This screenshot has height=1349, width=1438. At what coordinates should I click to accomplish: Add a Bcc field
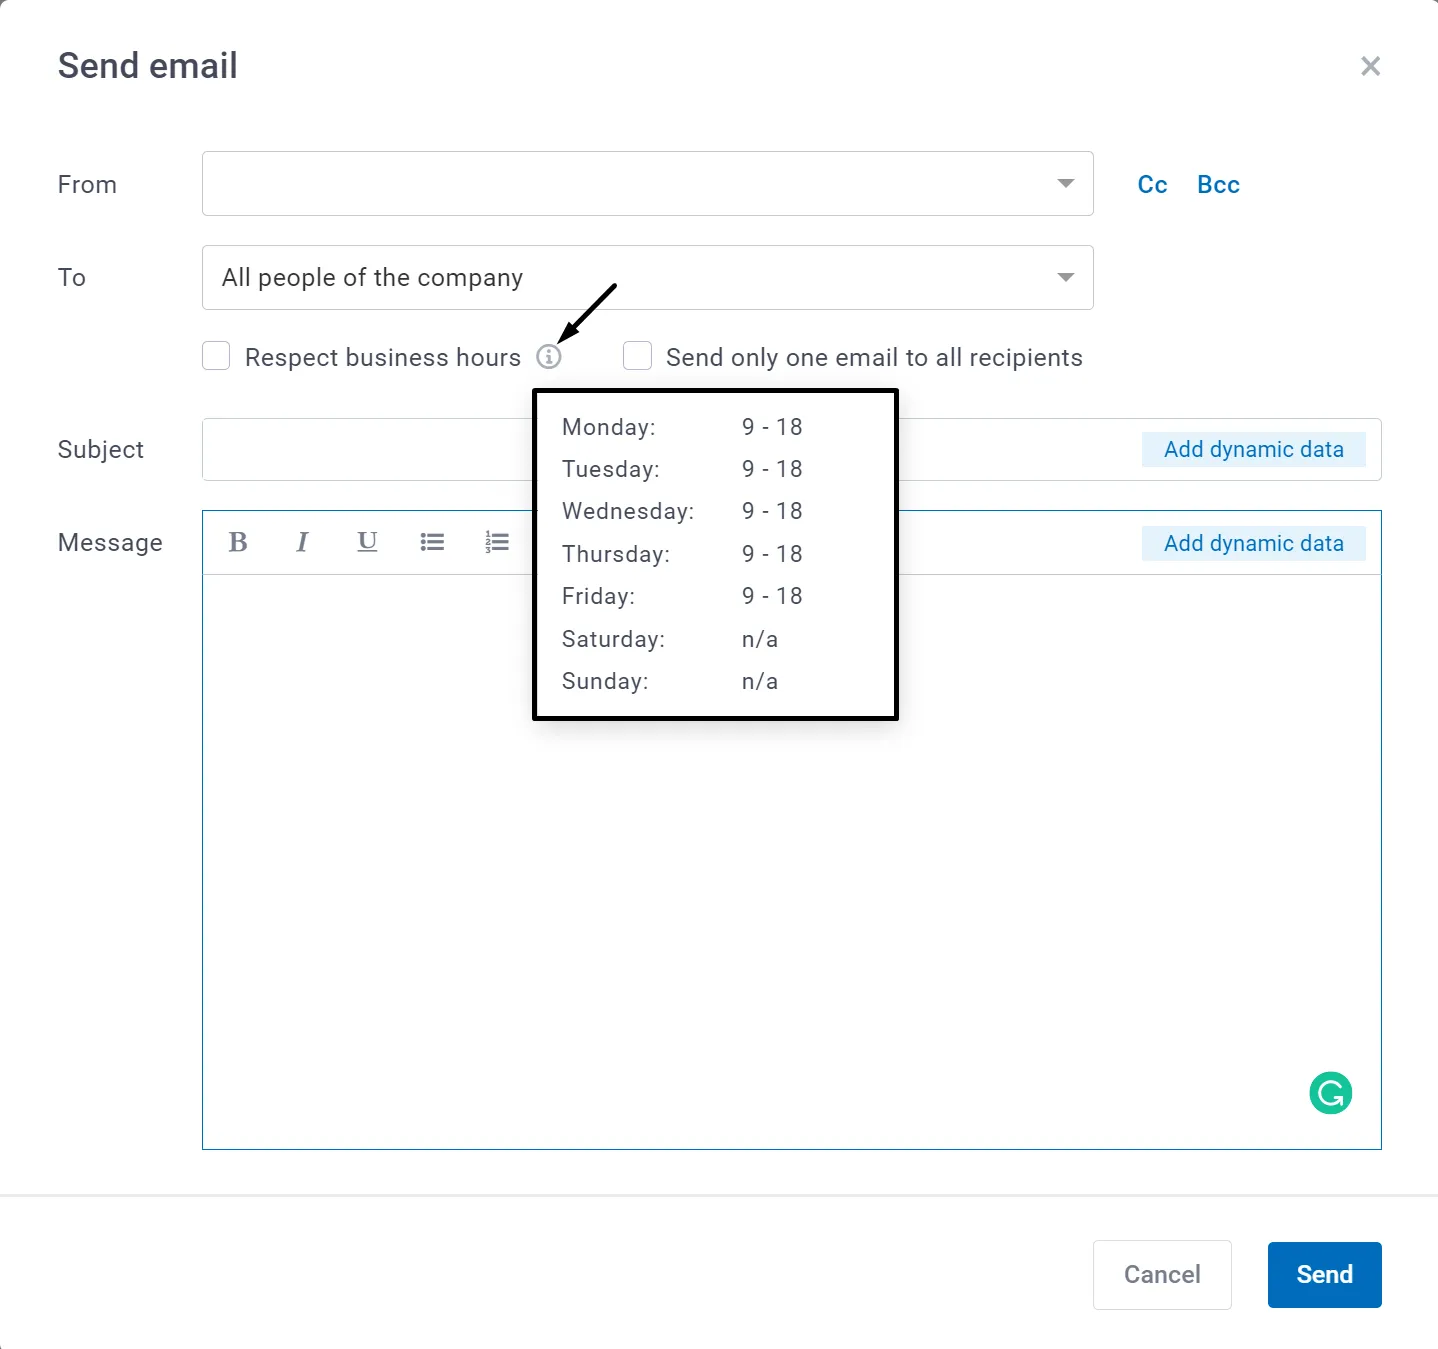click(x=1218, y=185)
